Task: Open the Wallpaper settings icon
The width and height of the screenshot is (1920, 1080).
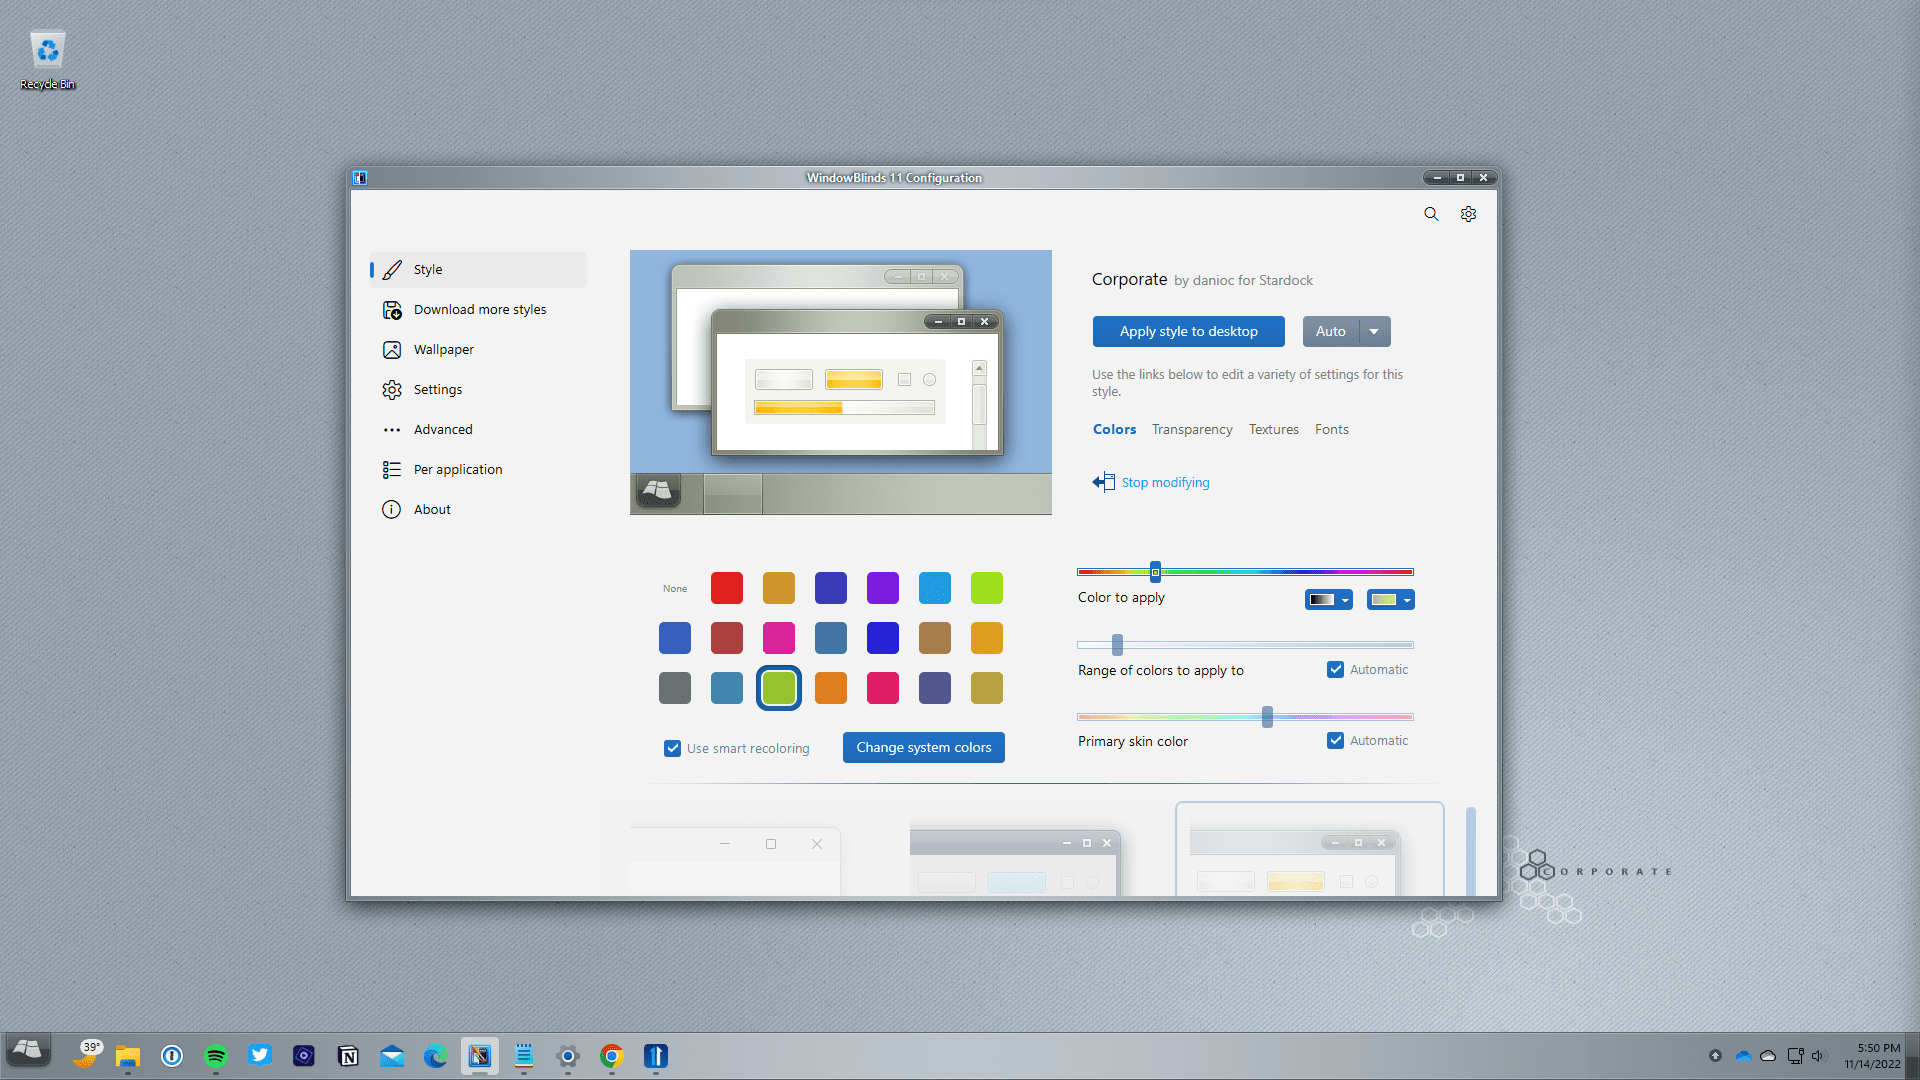Action: pyautogui.click(x=392, y=350)
